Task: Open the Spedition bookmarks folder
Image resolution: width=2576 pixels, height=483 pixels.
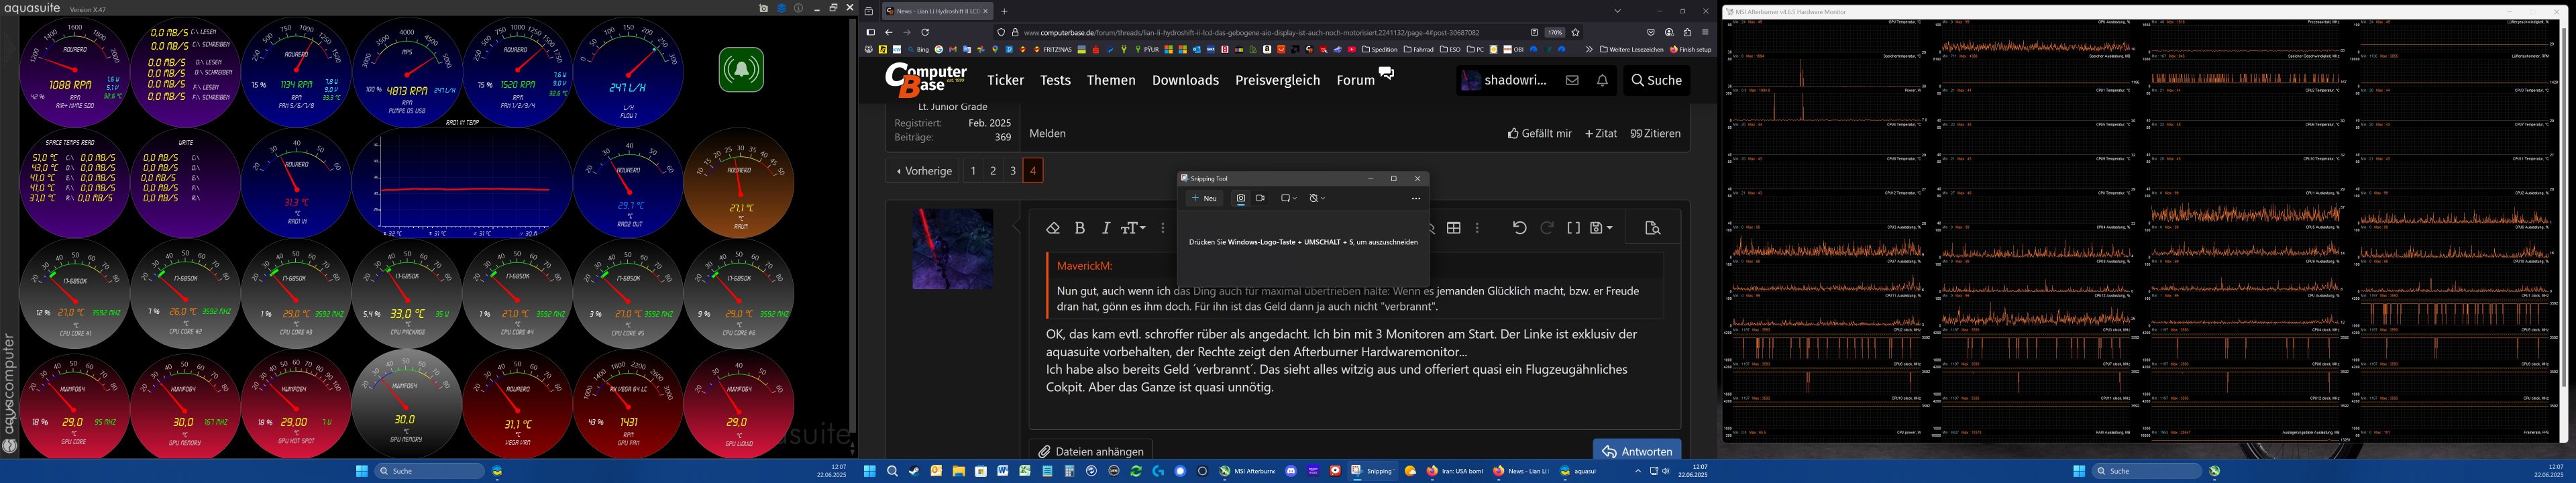Action: pos(1379,49)
